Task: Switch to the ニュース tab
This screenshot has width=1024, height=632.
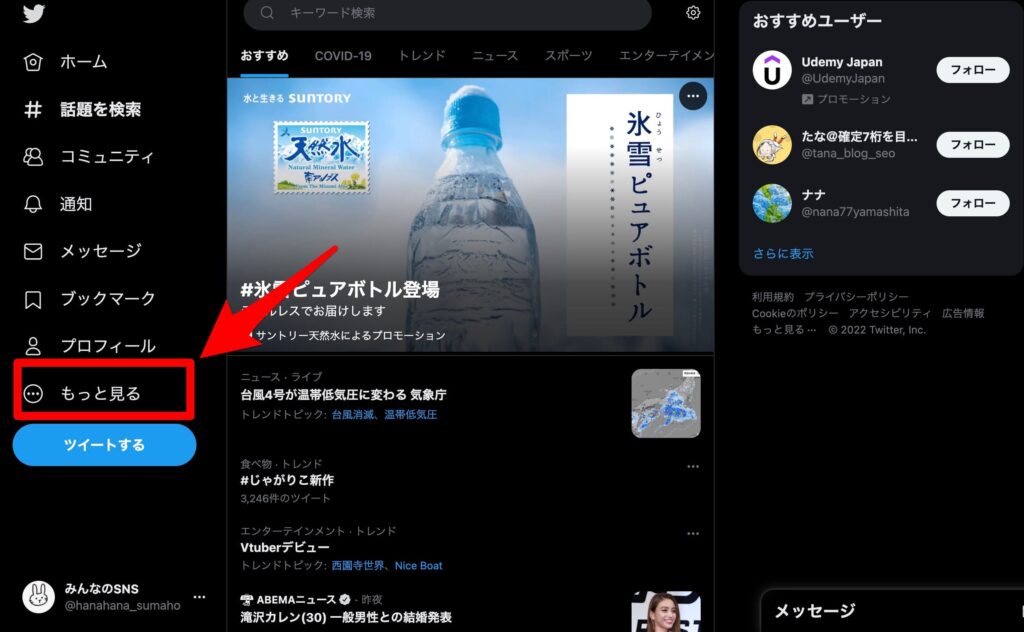Action: pyautogui.click(x=495, y=55)
